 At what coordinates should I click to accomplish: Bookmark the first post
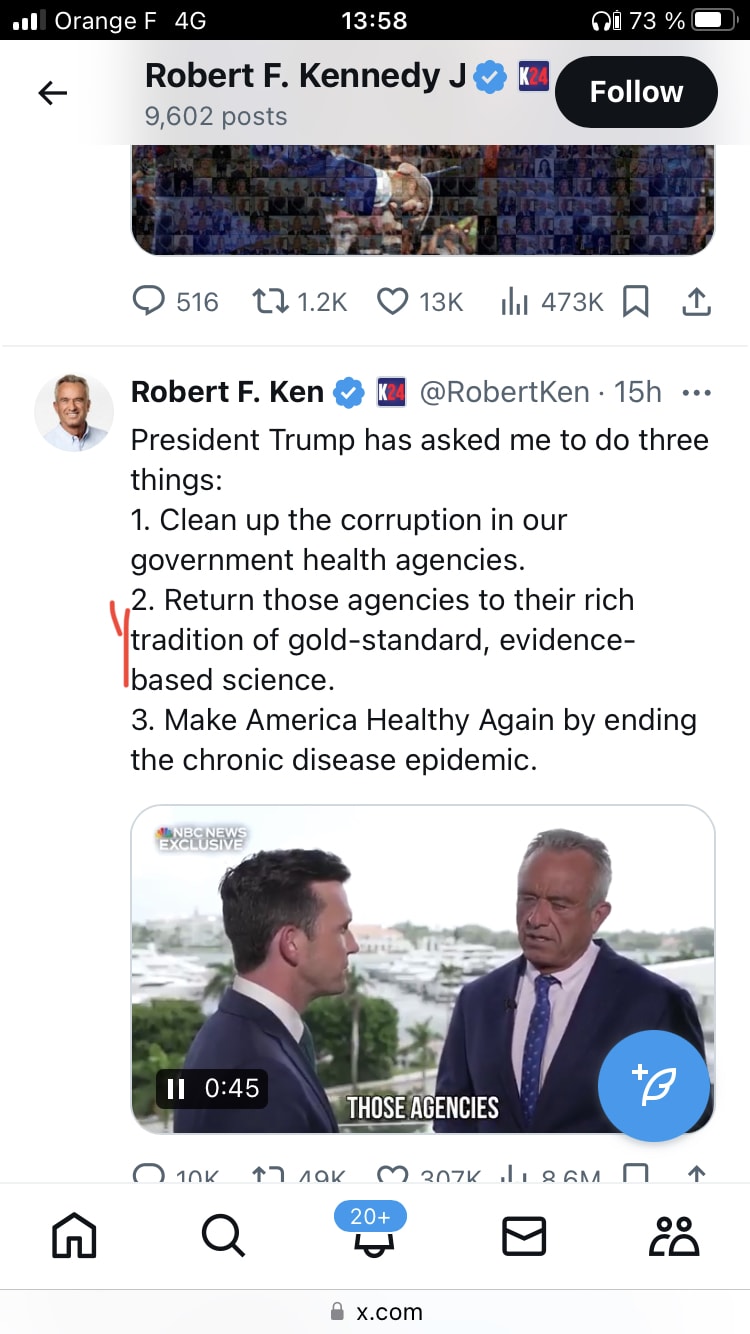point(635,302)
